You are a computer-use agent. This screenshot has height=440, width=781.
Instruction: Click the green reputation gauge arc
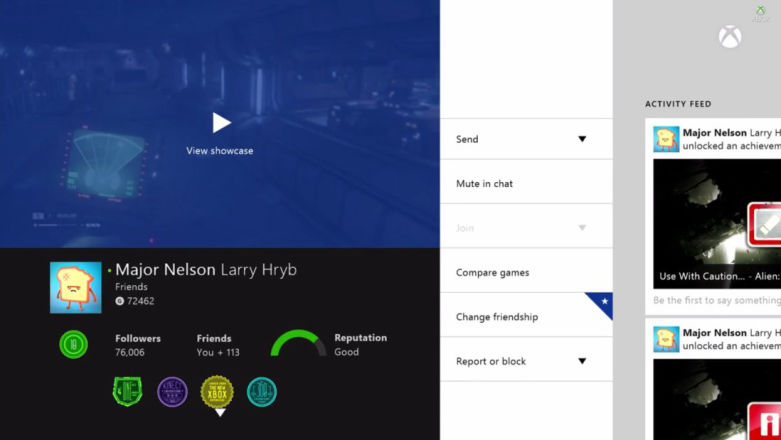coord(298,343)
